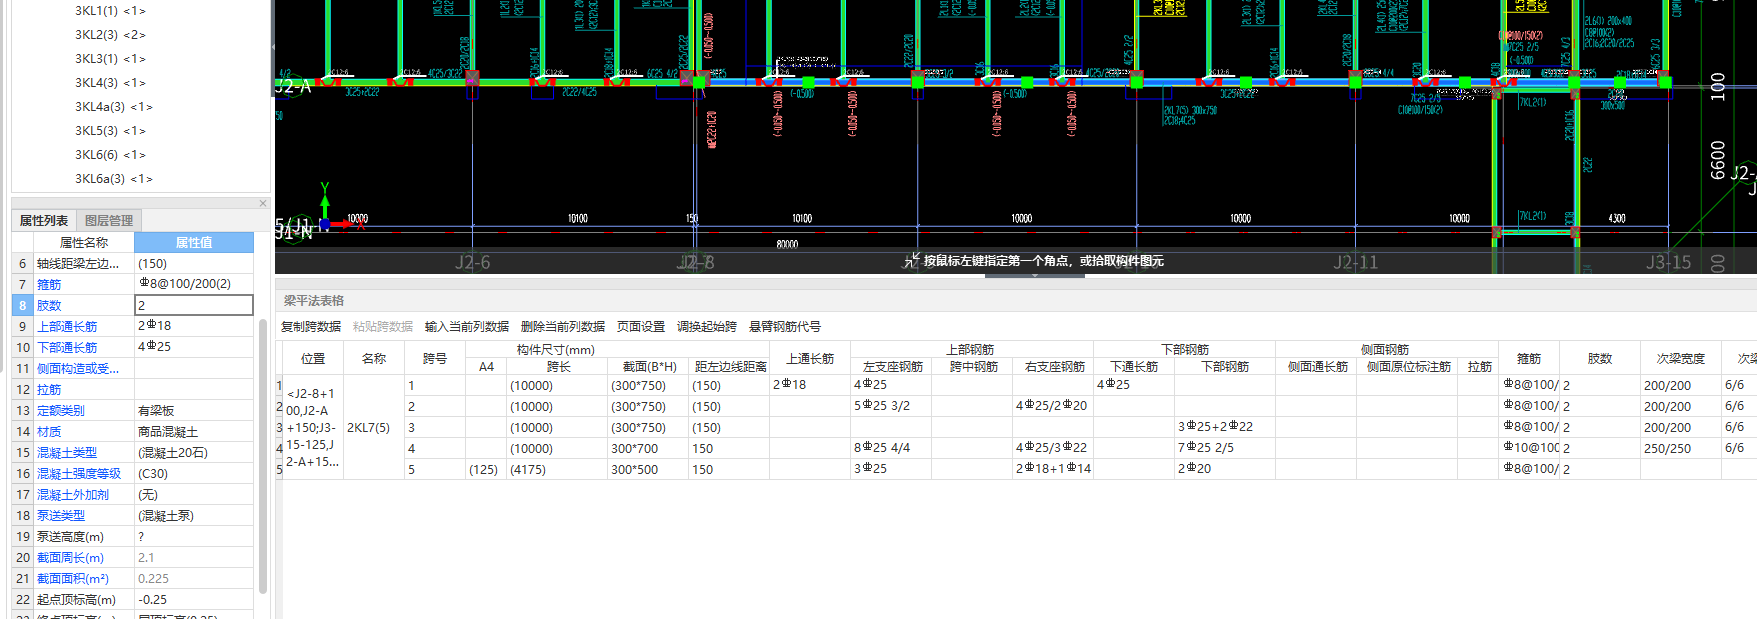Image resolution: width=1757 pixels, height=619 pixels.
Task: Edit the 肢数 value field showing 2
Action: tap(194, 305)
